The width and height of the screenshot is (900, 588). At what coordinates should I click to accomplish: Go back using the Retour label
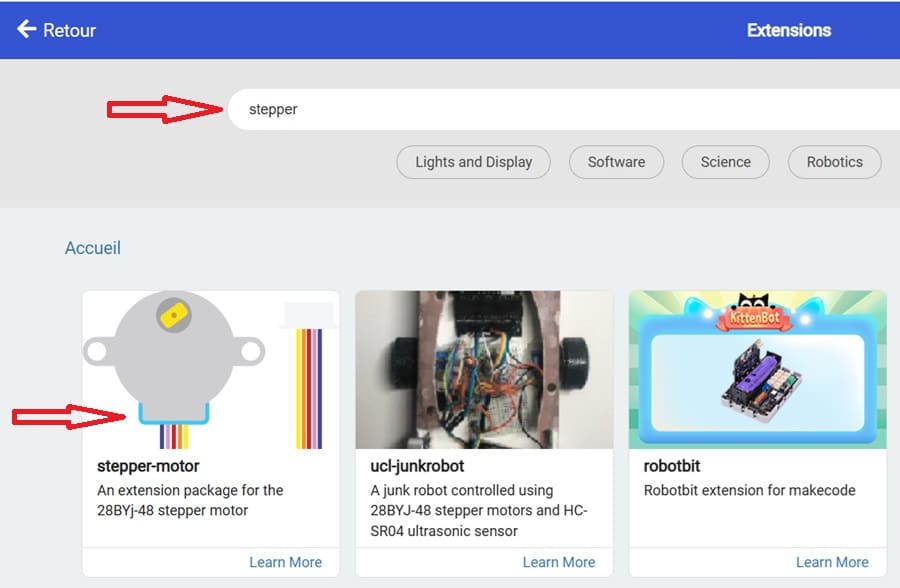[x=69, y=30]
